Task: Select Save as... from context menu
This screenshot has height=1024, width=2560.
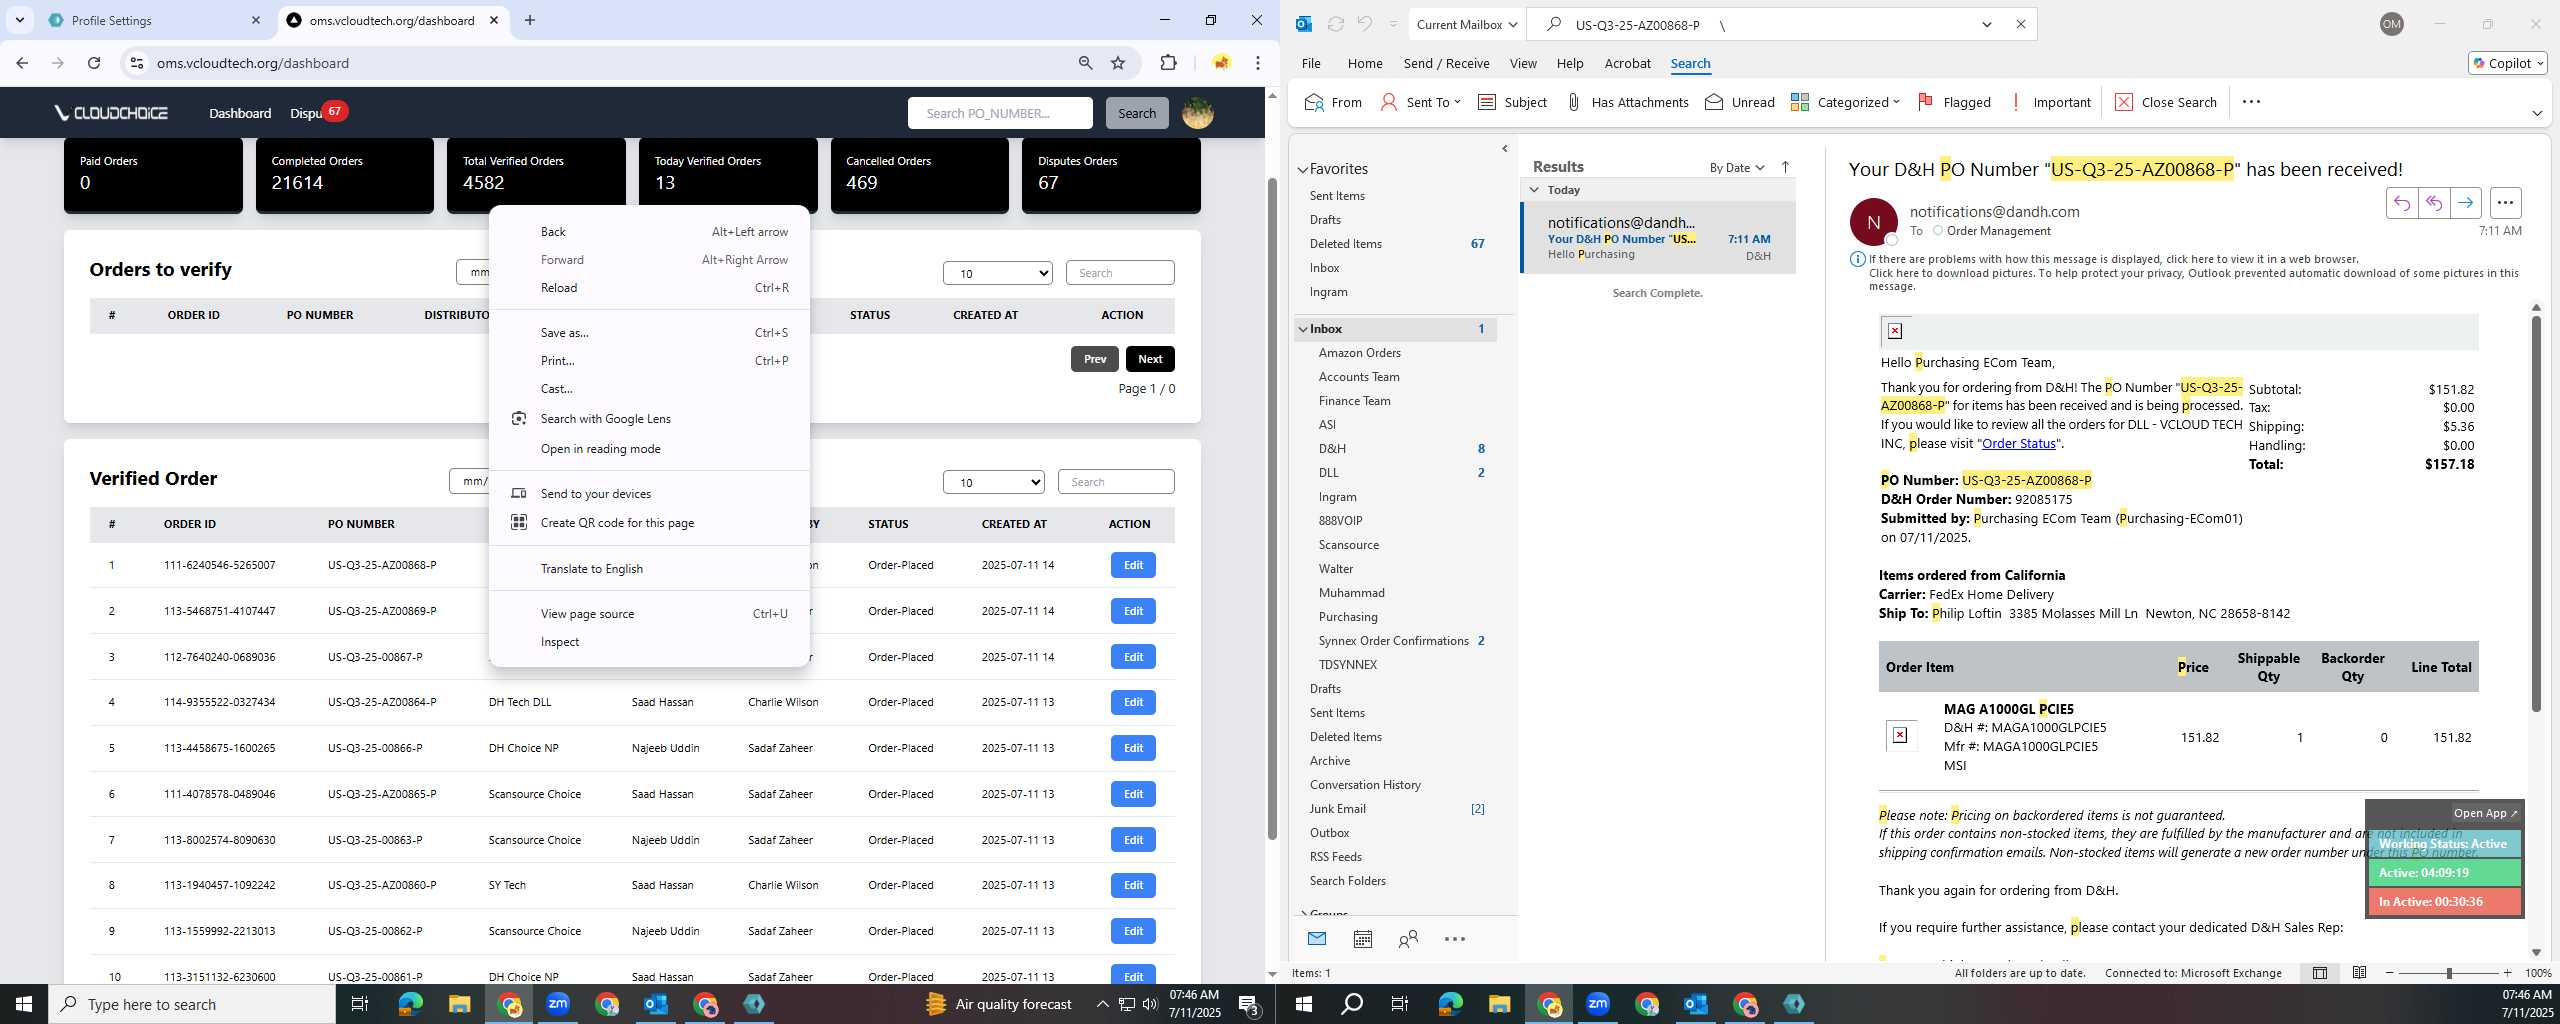Action: point(649,333)
